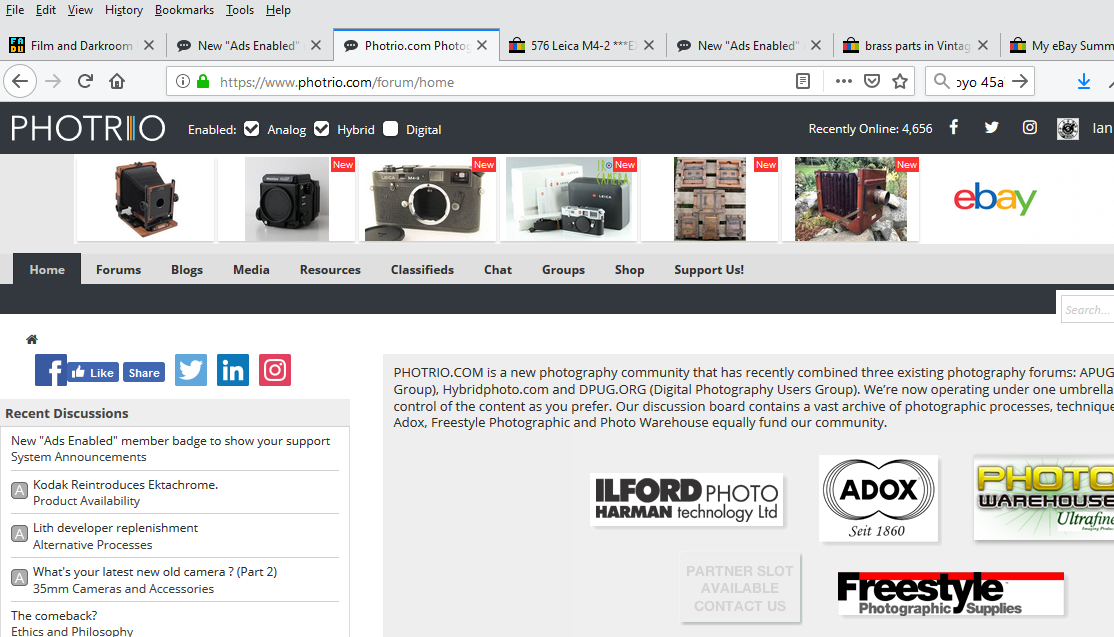This screenshot has width=1114, height=637.
Task: Open Kodak Reintroduces Ektachrome discussion
Action: [x=125, y=485]
